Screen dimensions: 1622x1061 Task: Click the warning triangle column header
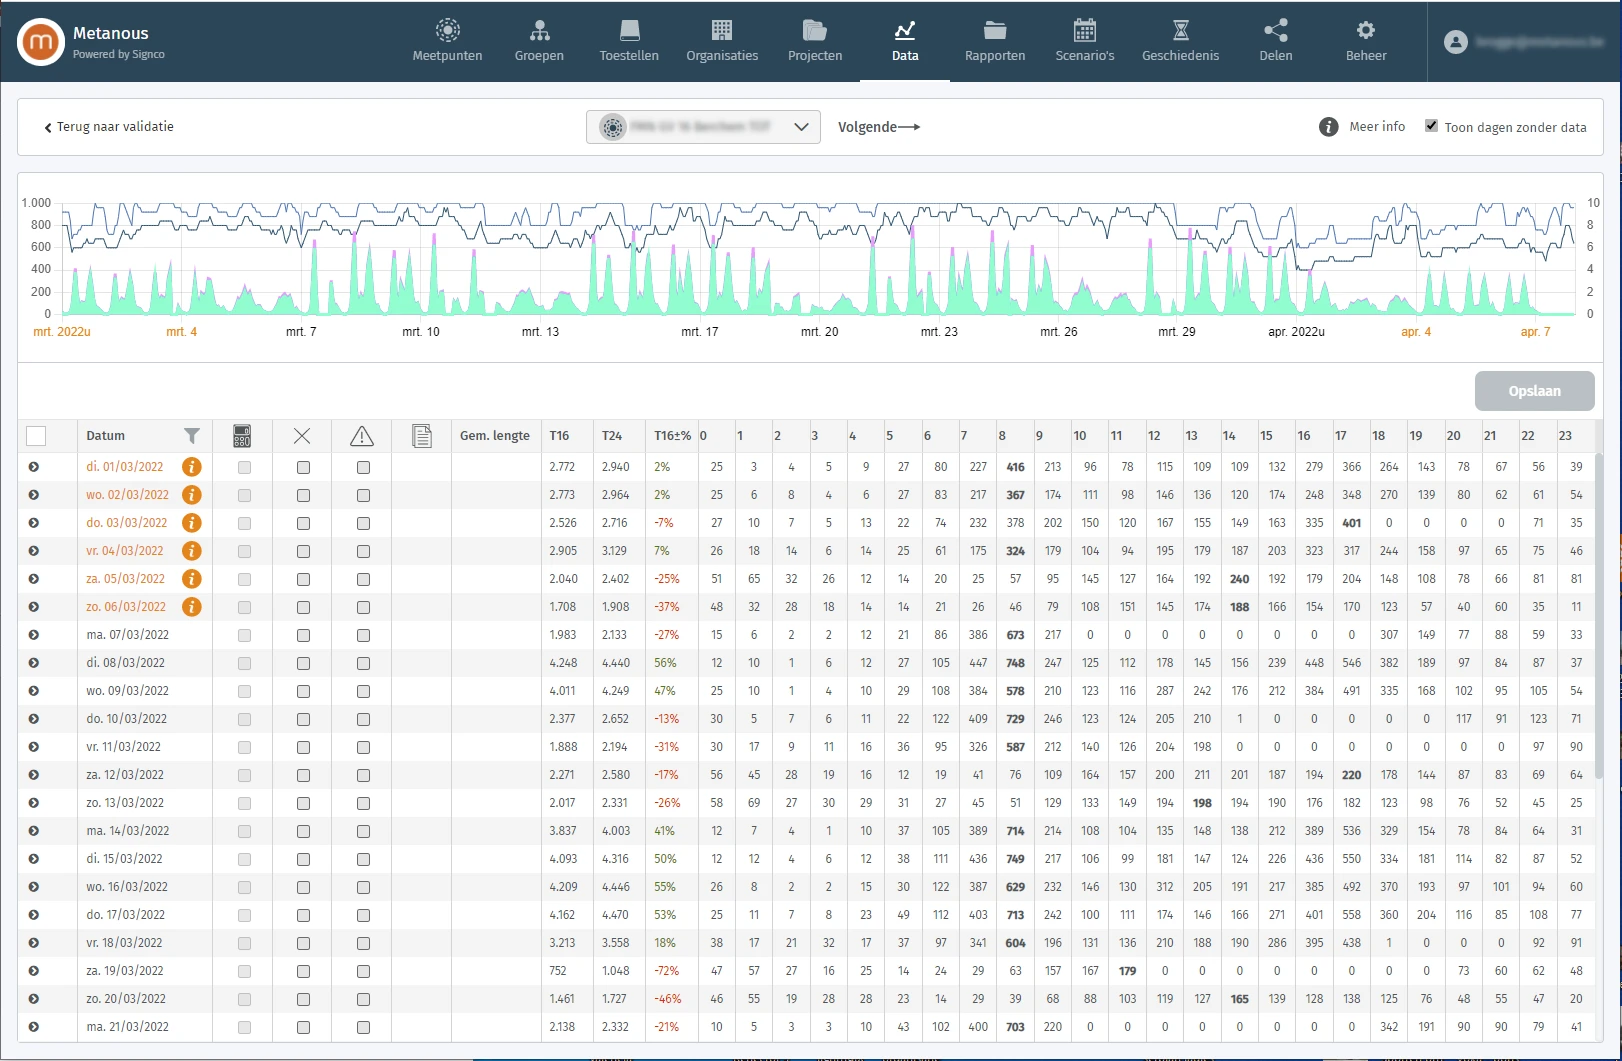point(362,436)
